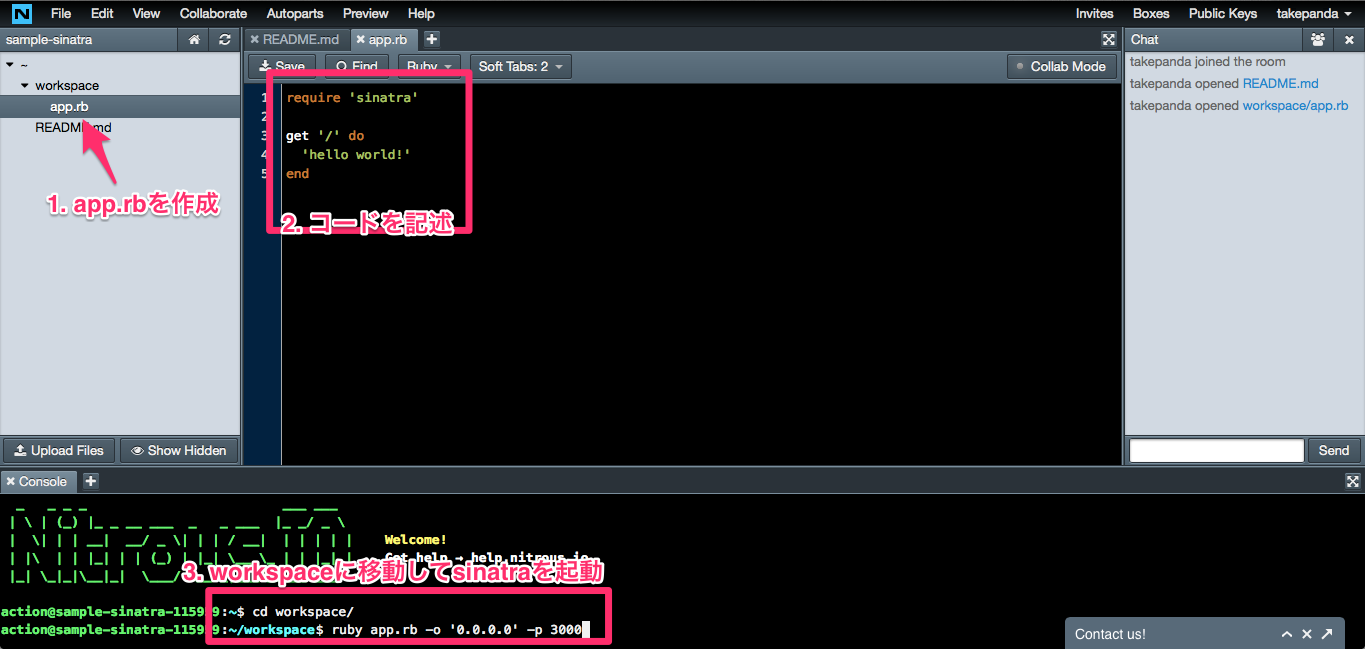The height and width of the screenshot is (649, 1365).
Task: Click inside the chat message input field
Action: (x=1215, y=450)
